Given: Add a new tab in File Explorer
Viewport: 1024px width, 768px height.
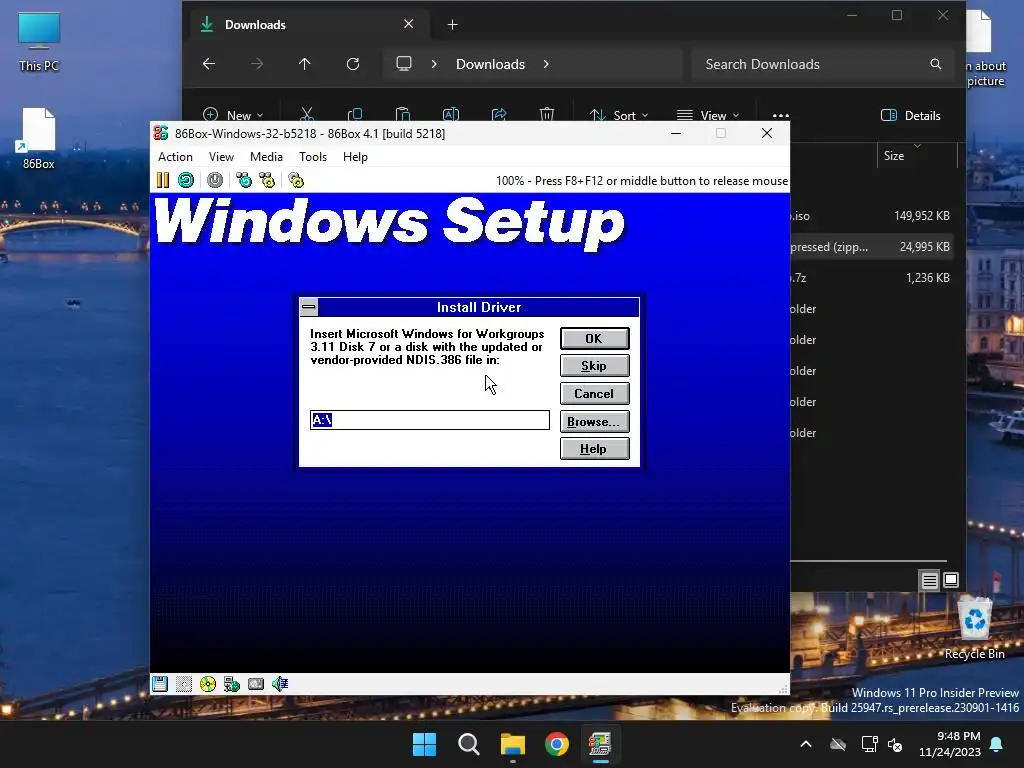Looking at the screenshot, I should click(453, 25).
